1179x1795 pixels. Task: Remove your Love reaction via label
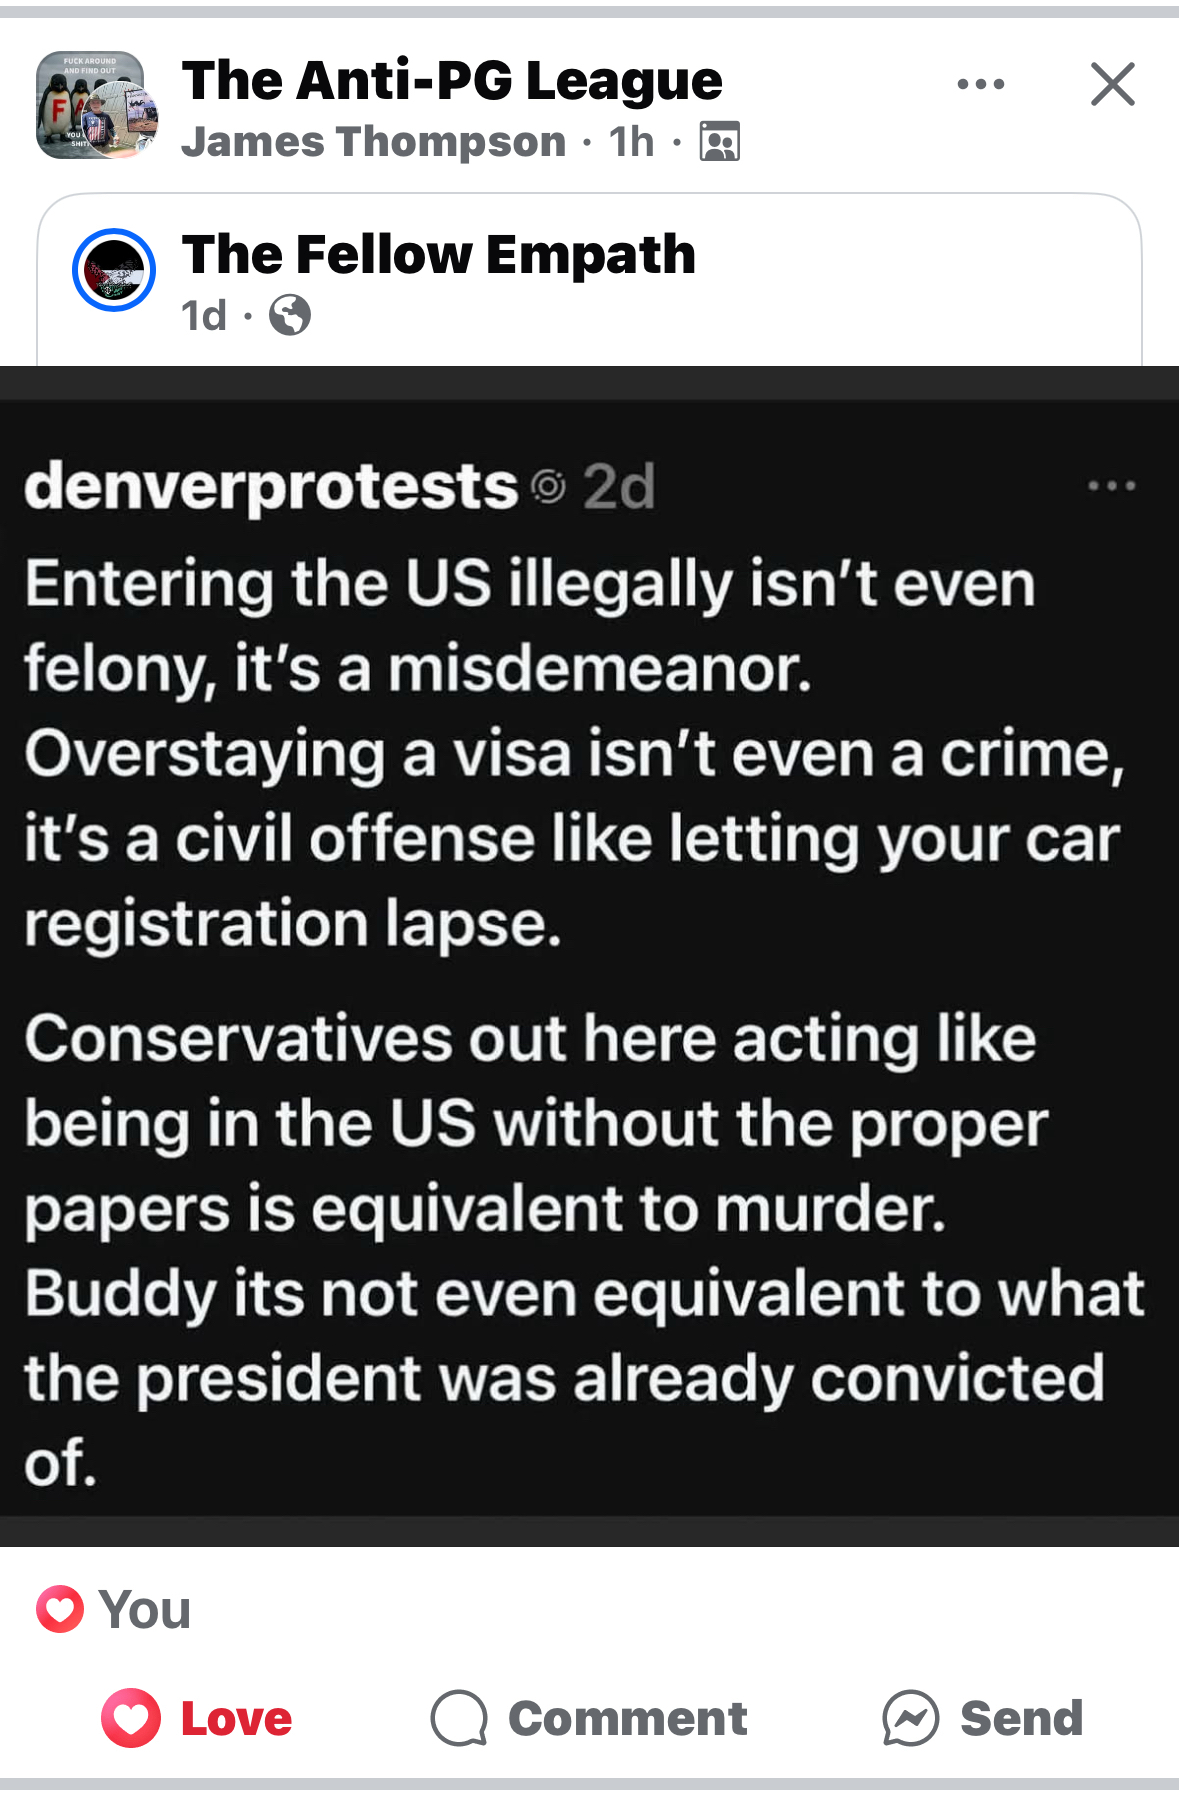236,1718
